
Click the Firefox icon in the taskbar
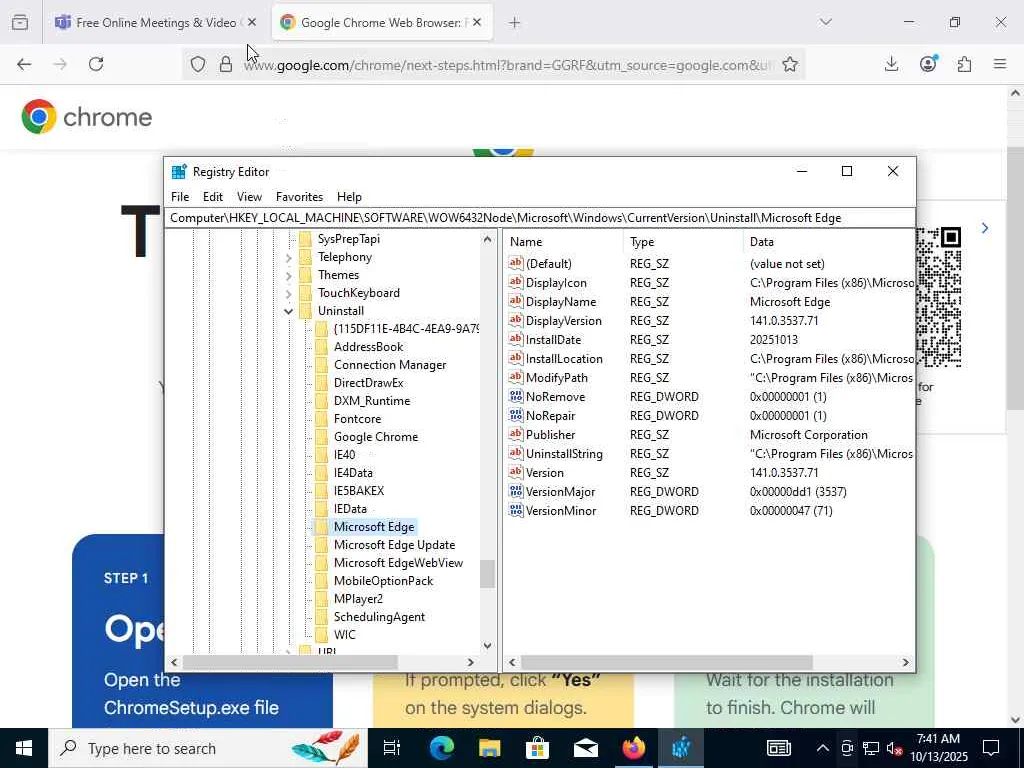pyautogui.click(x=633, y=748)
